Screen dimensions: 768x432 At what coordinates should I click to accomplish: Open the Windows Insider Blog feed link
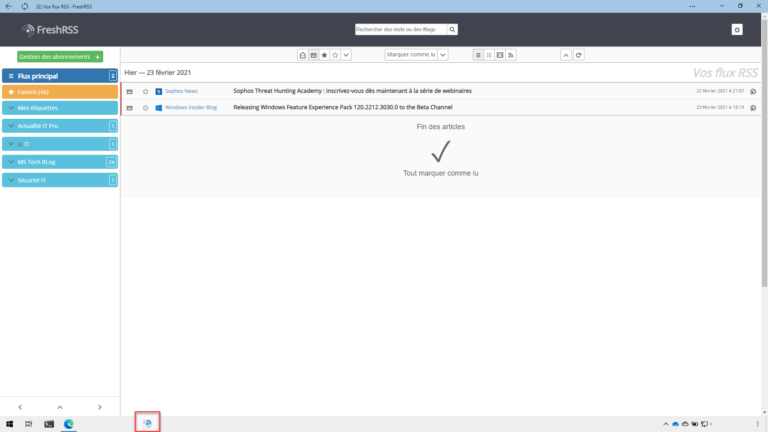point(191,107)
